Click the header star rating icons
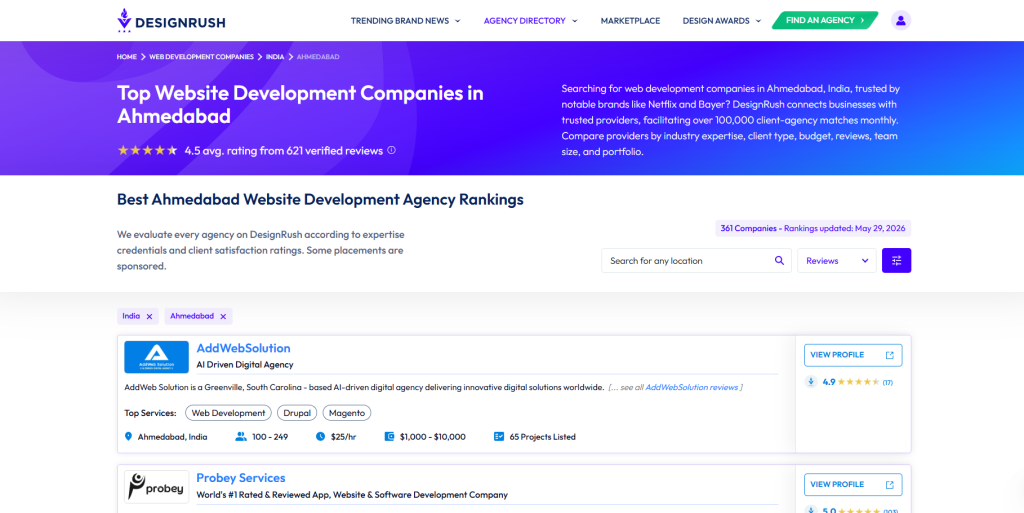 (x=148, y=150)
